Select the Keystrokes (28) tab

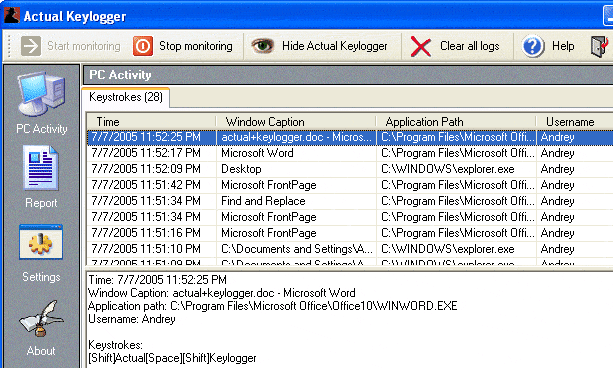click(x=125, y=97)
